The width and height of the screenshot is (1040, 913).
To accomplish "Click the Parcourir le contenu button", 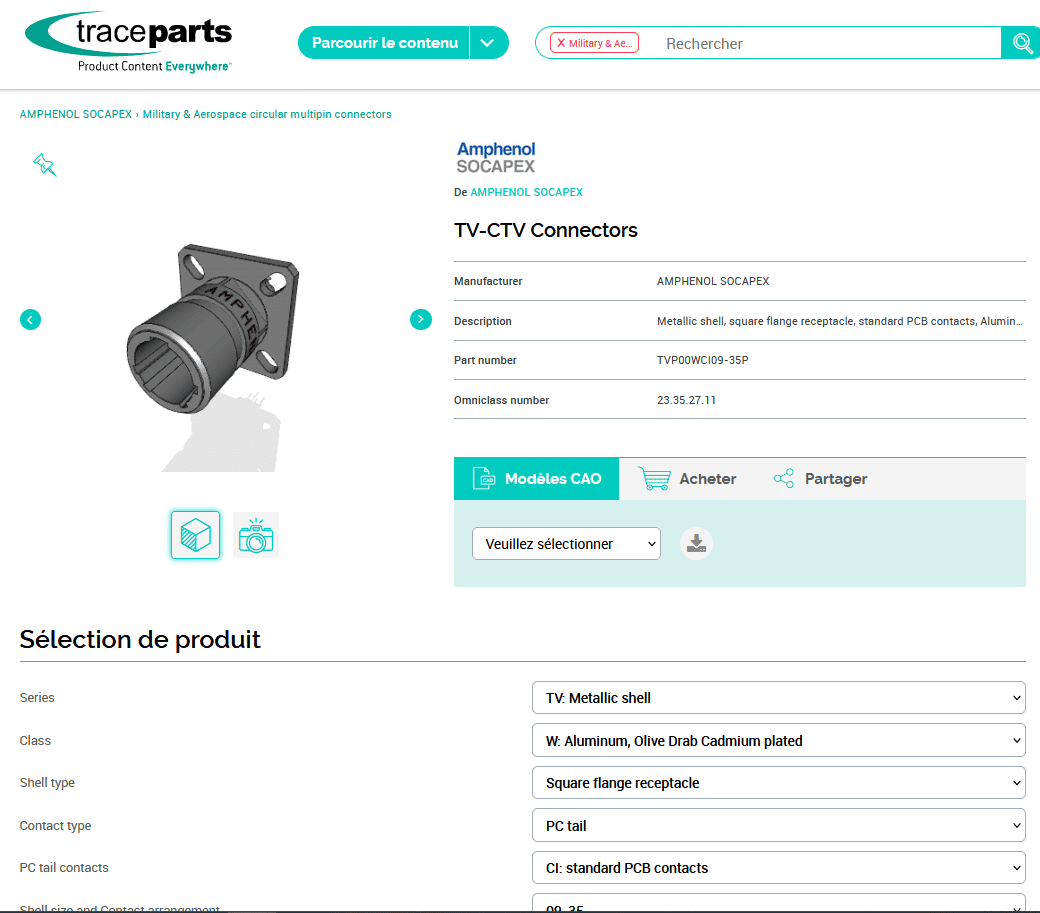I will (384, 43).
